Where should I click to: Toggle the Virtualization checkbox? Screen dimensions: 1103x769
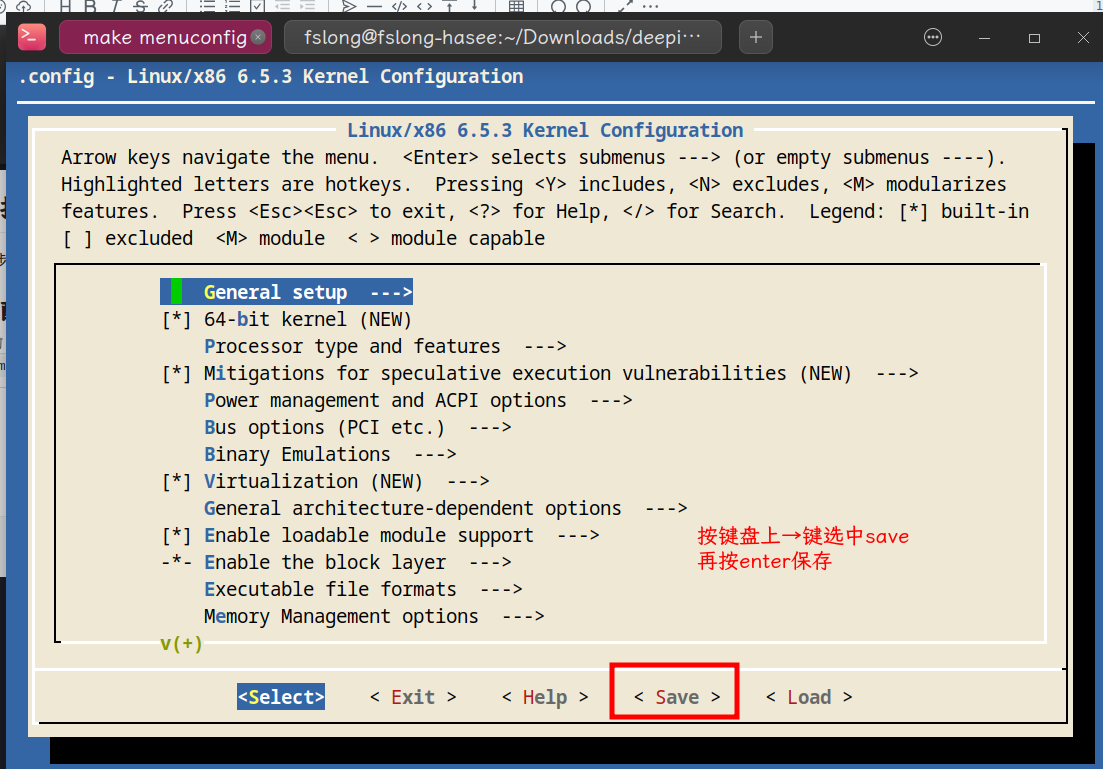176,482
